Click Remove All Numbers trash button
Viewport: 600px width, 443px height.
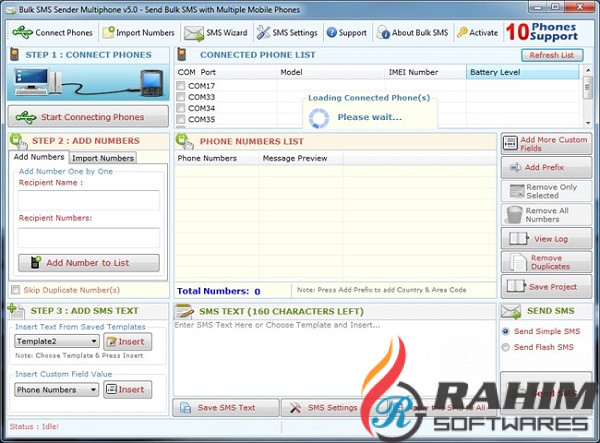[546, 215]
